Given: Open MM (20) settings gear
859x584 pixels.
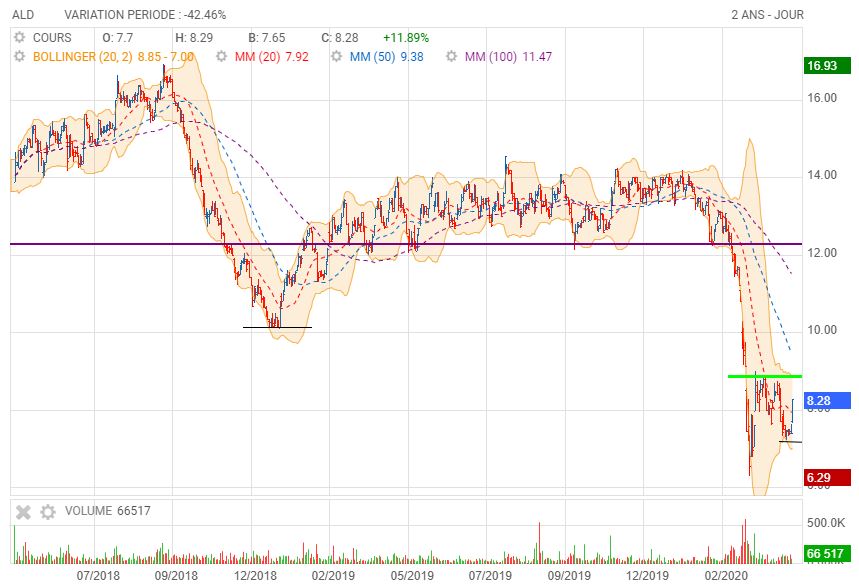Looking at the screenshot, I should [x=221, y=56].
